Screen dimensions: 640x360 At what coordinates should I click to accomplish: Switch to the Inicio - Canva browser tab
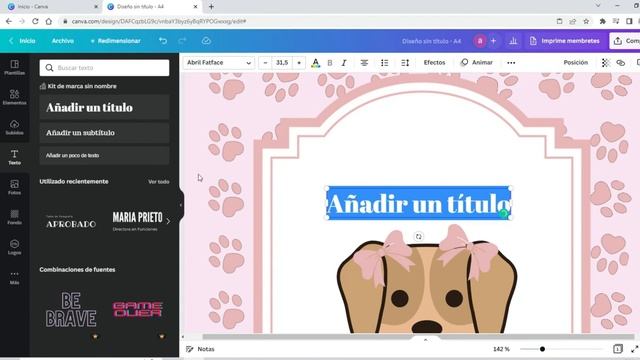click(x=51, y=7)
